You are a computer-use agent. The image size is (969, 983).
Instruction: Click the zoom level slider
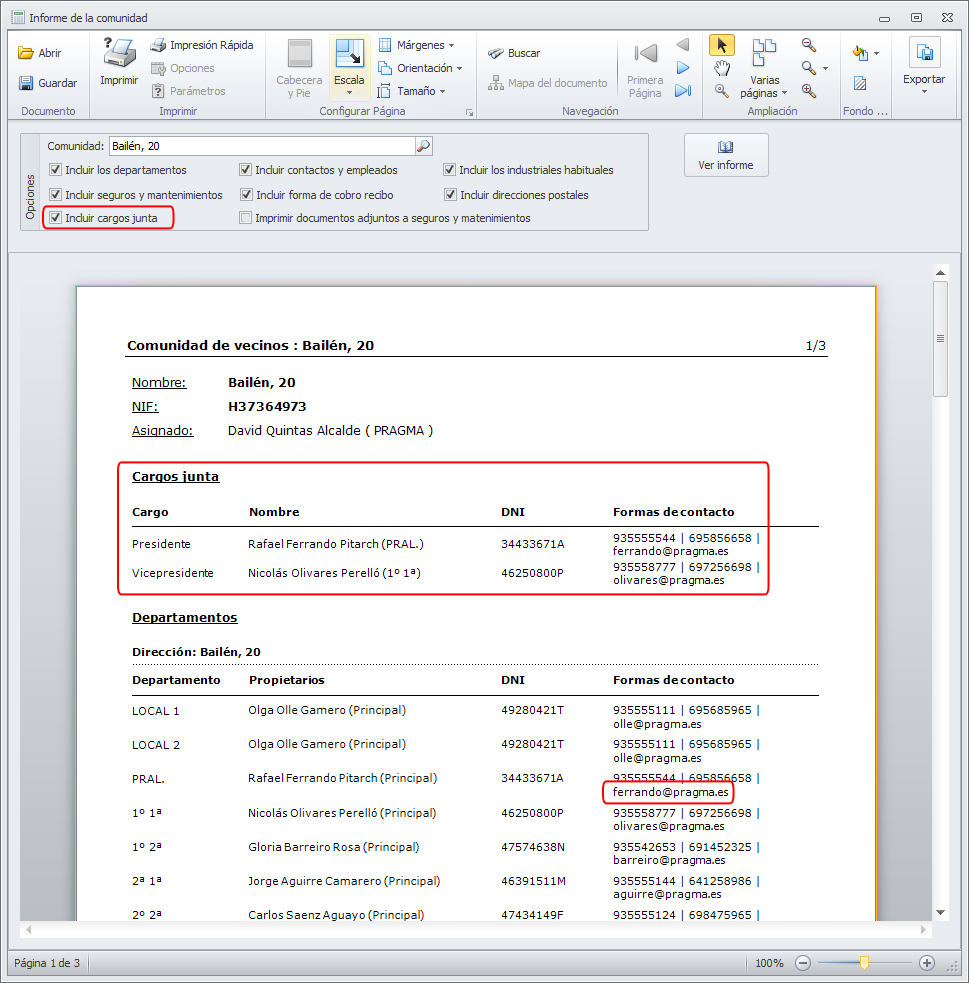click(x=864, y=963)
